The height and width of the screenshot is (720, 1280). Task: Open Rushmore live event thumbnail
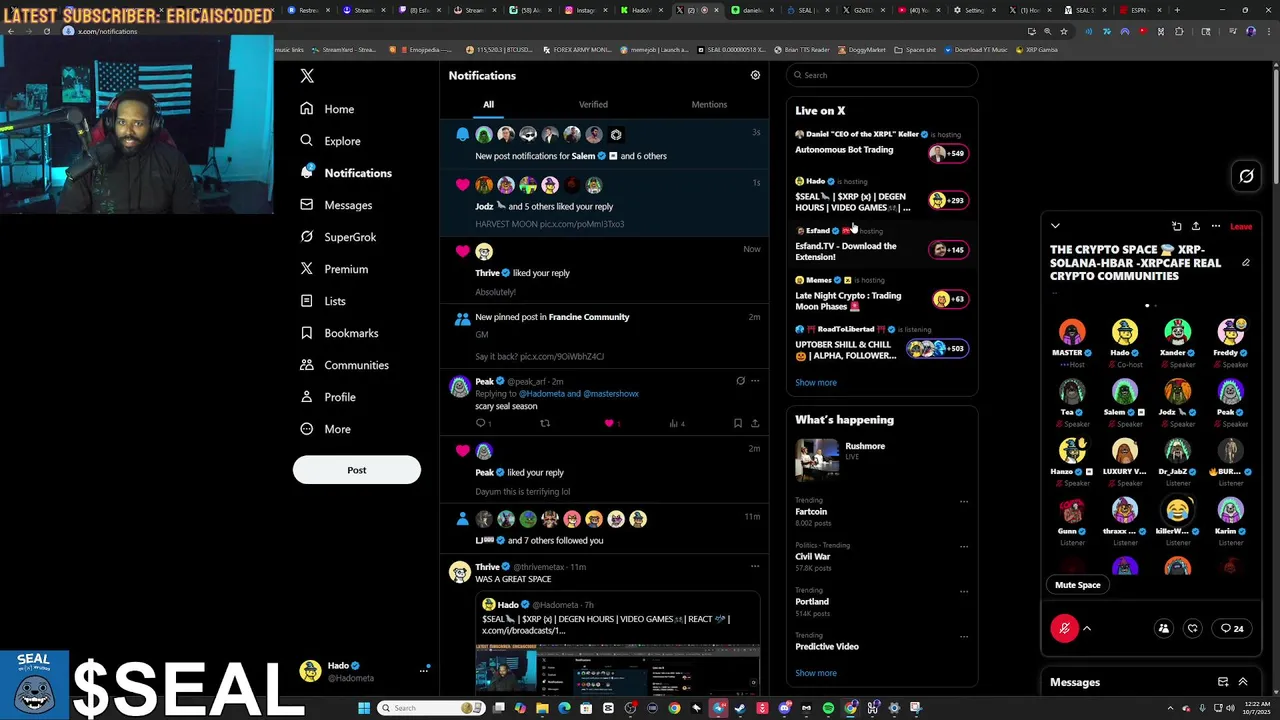pyautogui.click(x=817, y=459)
